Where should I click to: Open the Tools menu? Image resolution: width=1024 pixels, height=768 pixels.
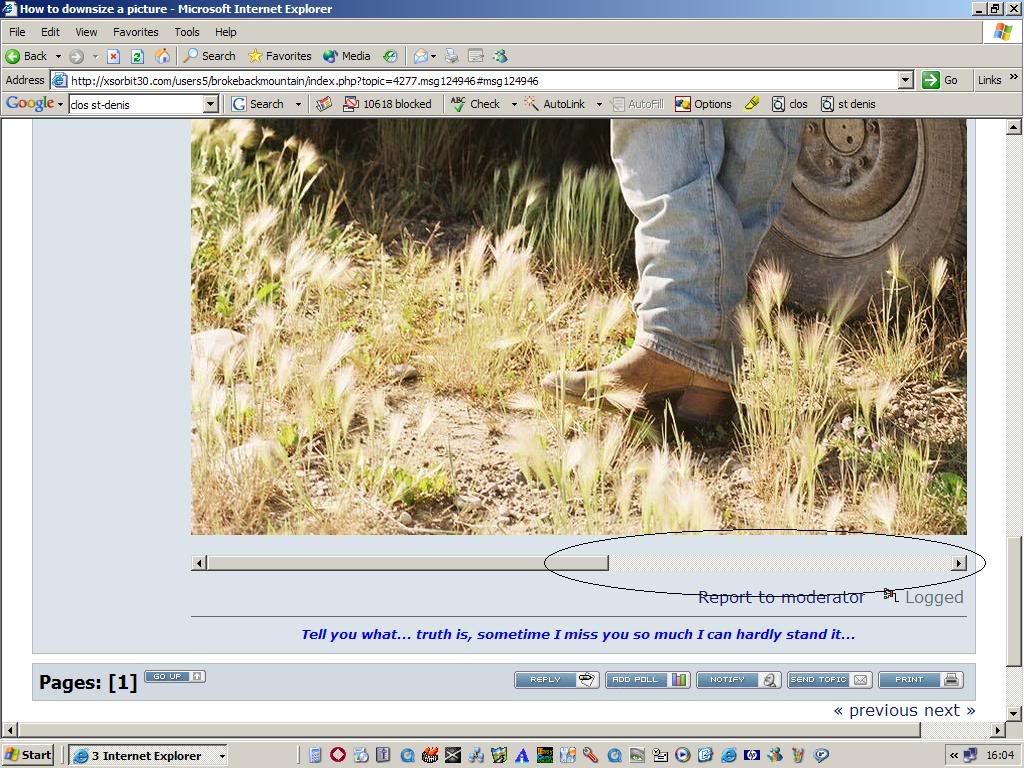(187, 32)
